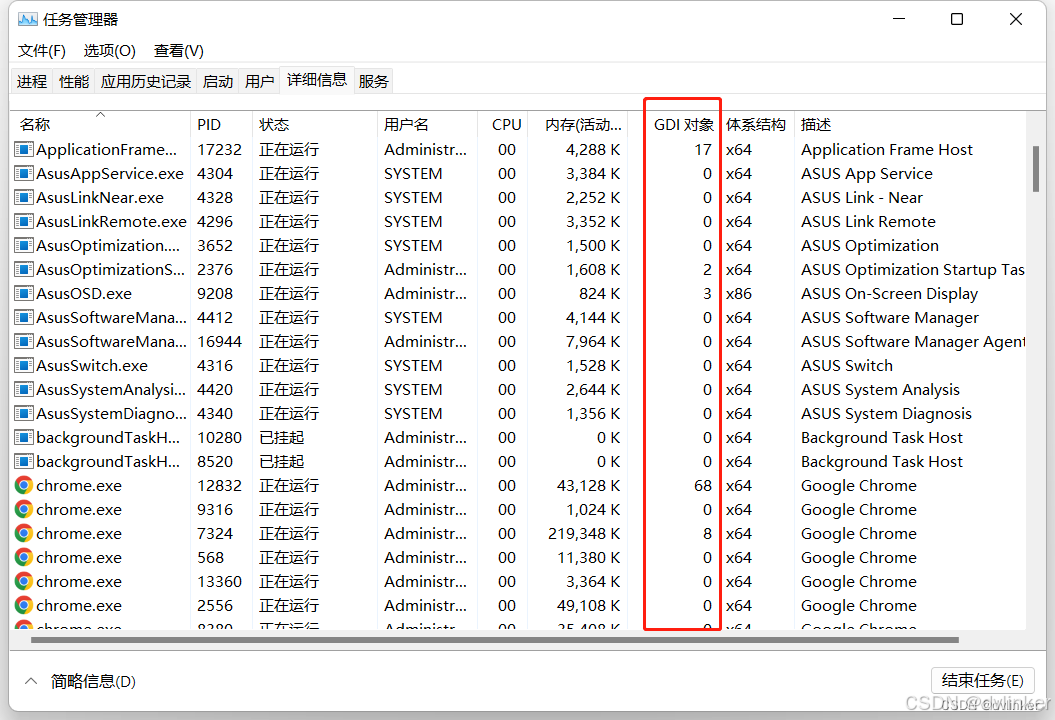Viewport: 1055px width, 720px height.
Task: Click the horizontal scrollbar thumb
Action: (x=495, y=640)
